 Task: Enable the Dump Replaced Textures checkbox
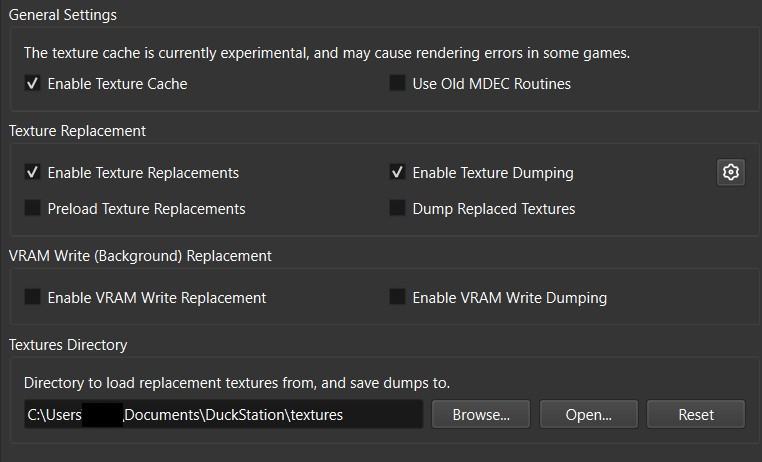point(397,209)
